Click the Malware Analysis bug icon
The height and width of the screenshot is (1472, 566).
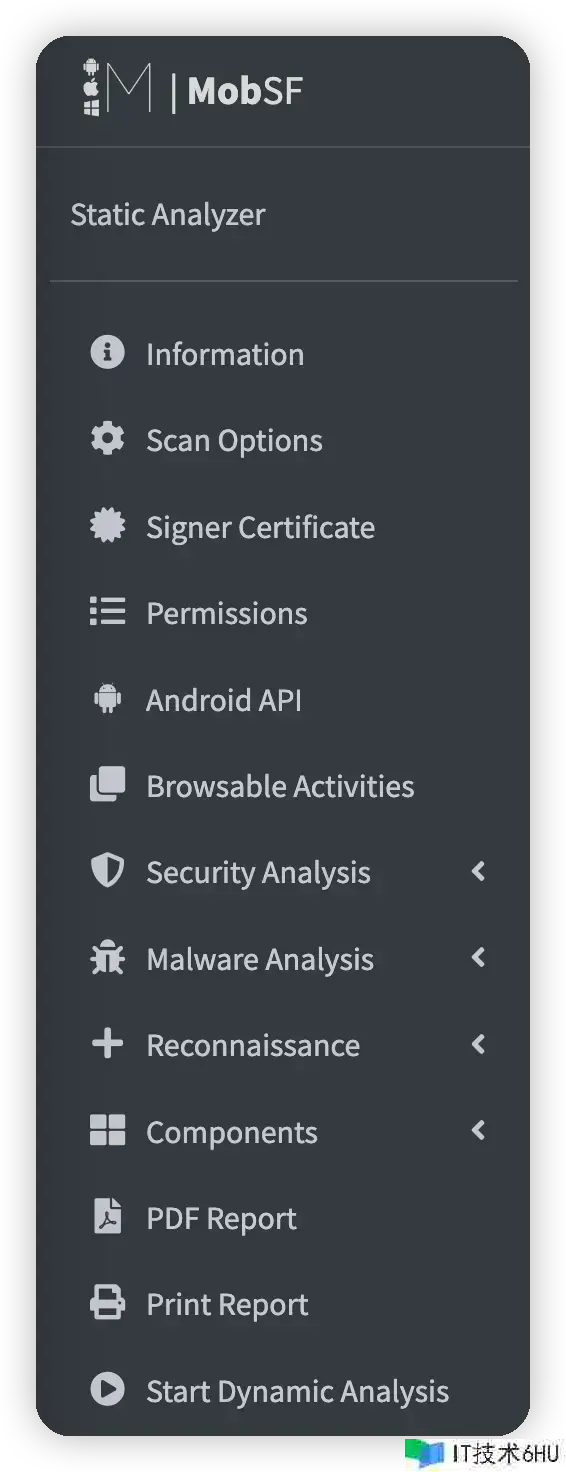(x=107, y=958)
